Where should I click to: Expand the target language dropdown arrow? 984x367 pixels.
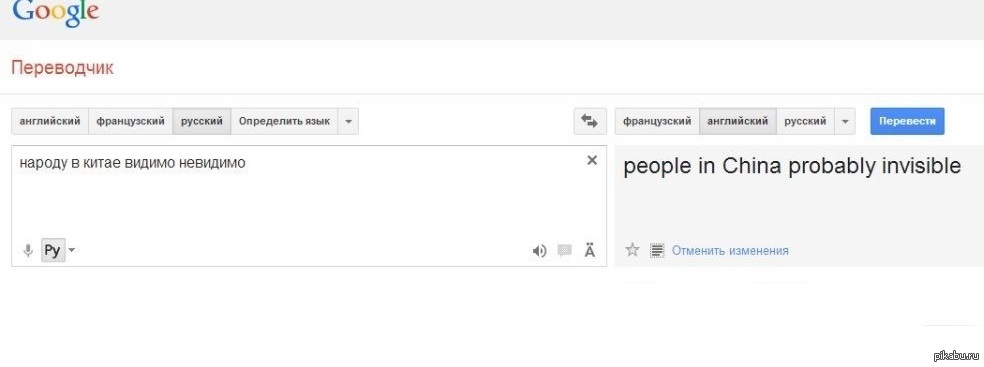click(845, 122)
